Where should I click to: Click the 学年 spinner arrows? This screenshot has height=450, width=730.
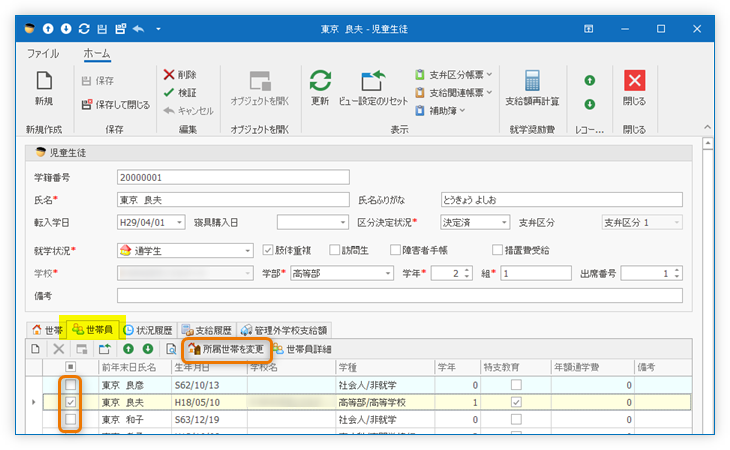[x=467, y=273]
